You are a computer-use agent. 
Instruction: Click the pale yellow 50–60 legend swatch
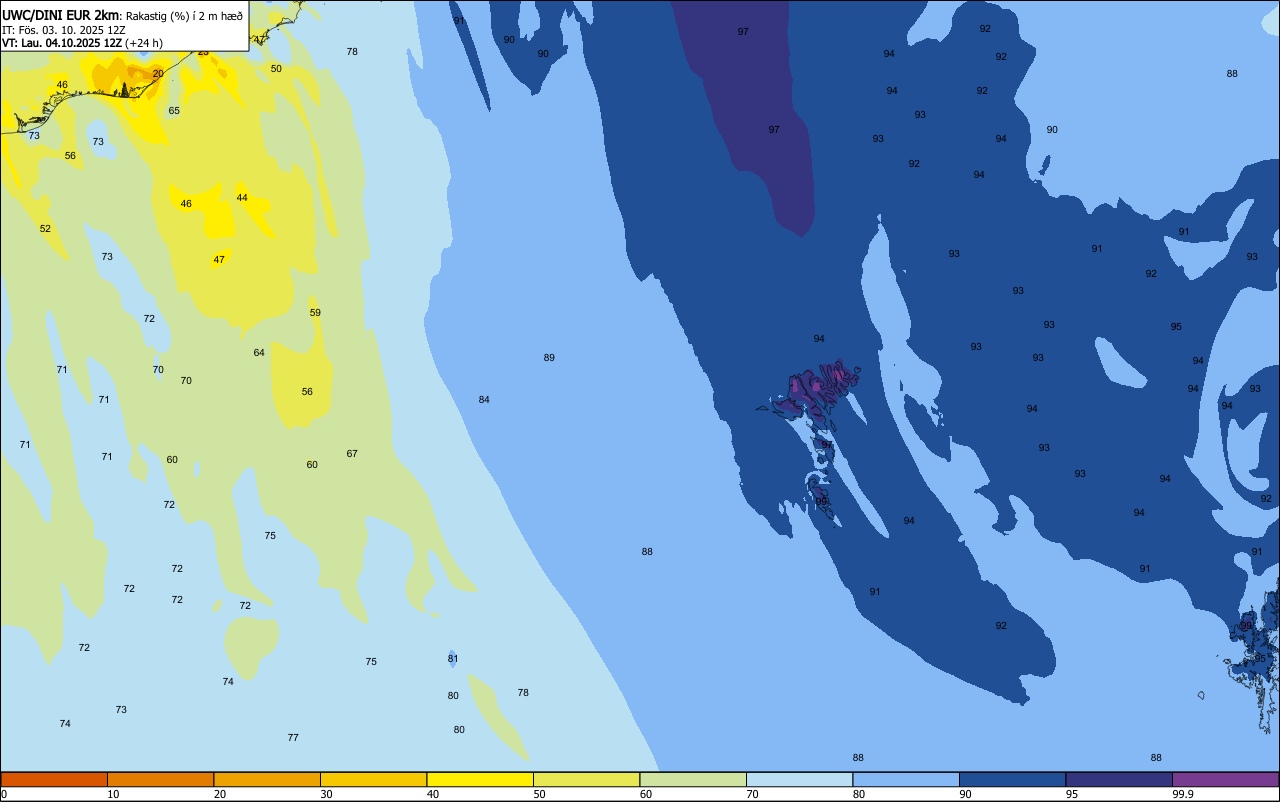(586, 780)
